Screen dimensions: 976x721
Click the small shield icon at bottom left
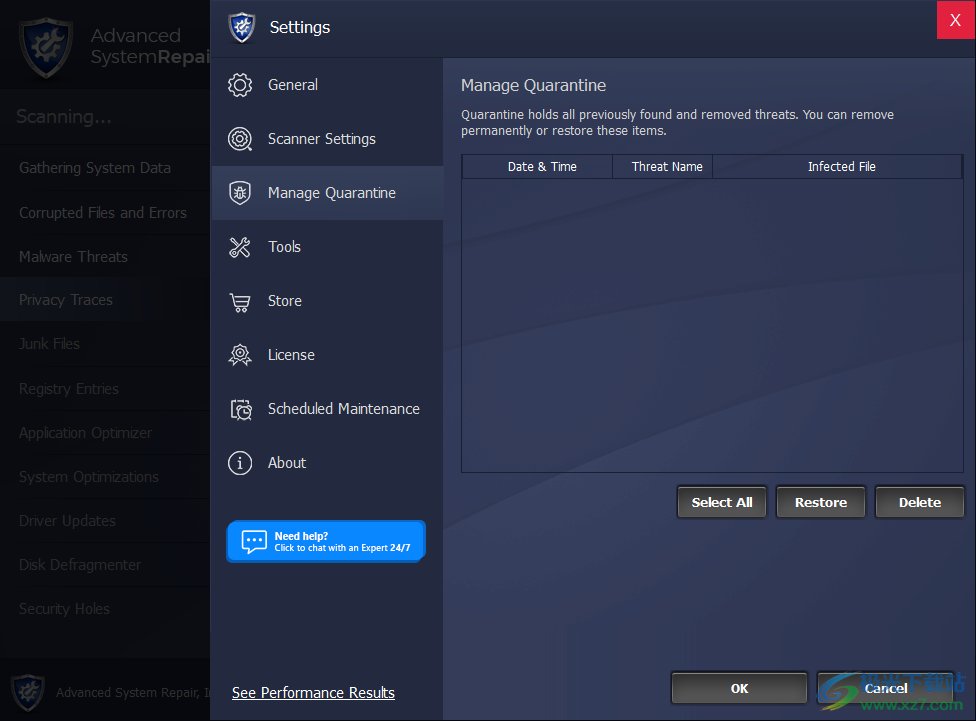(x=28, y=692)
